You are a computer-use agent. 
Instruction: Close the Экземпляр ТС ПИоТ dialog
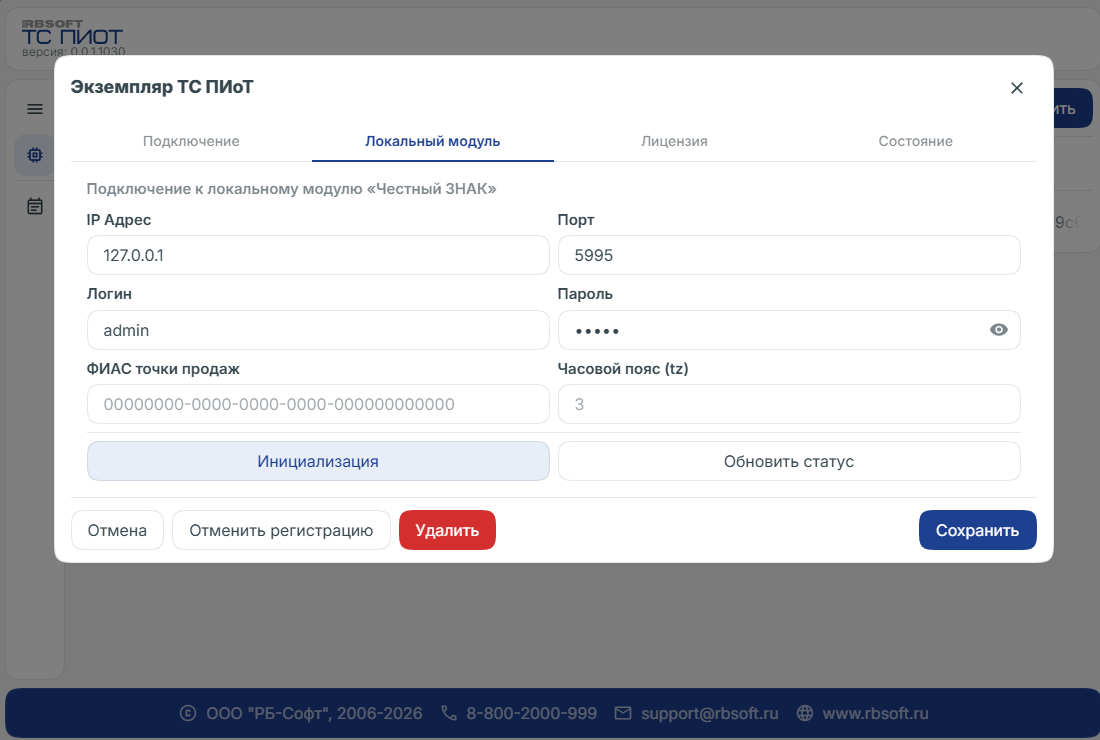(x=1017, y=88)
